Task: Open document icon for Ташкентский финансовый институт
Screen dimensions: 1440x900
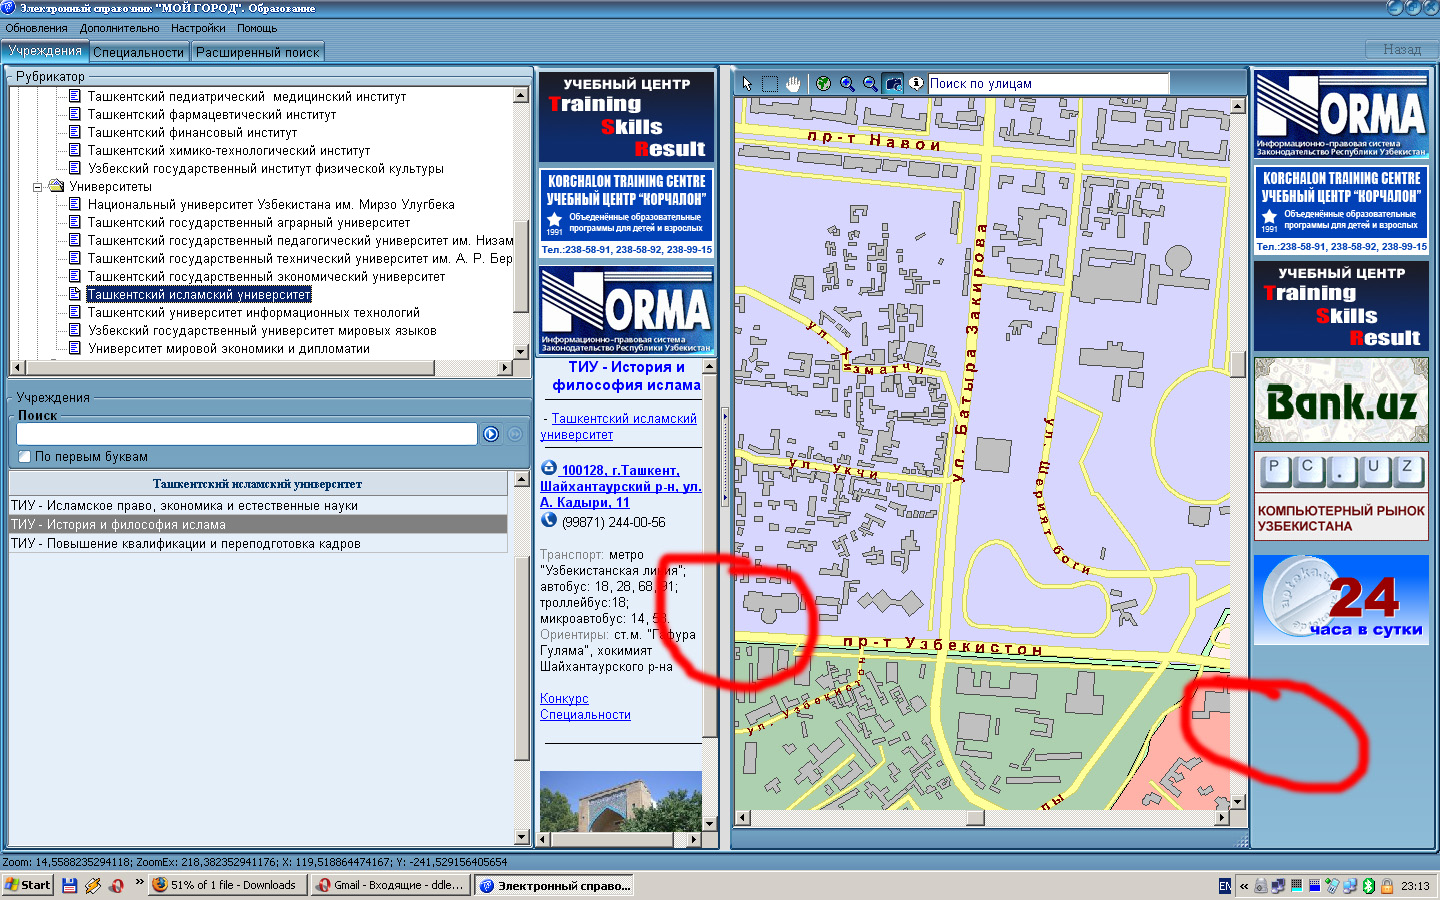Action: tap(75, 132)
